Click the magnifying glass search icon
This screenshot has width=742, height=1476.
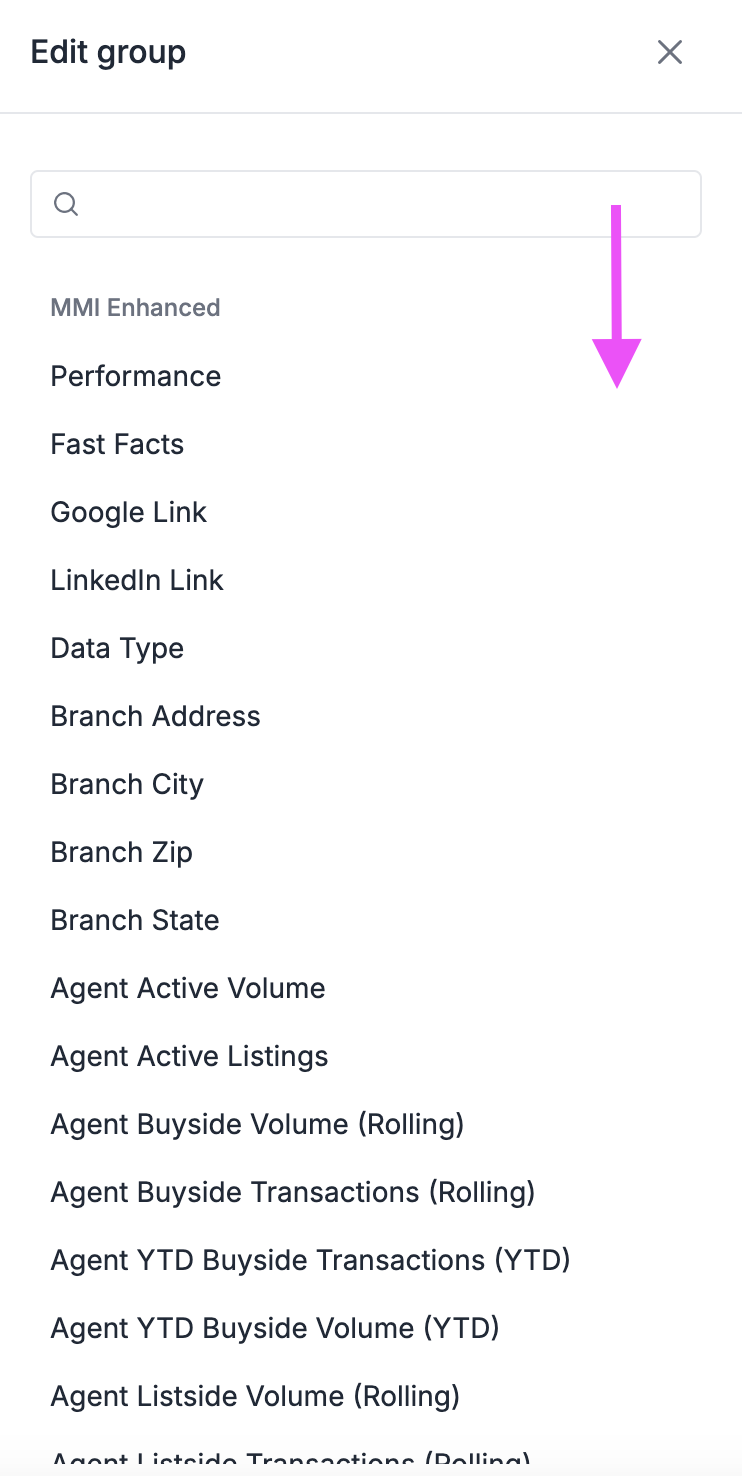(66, 203)
